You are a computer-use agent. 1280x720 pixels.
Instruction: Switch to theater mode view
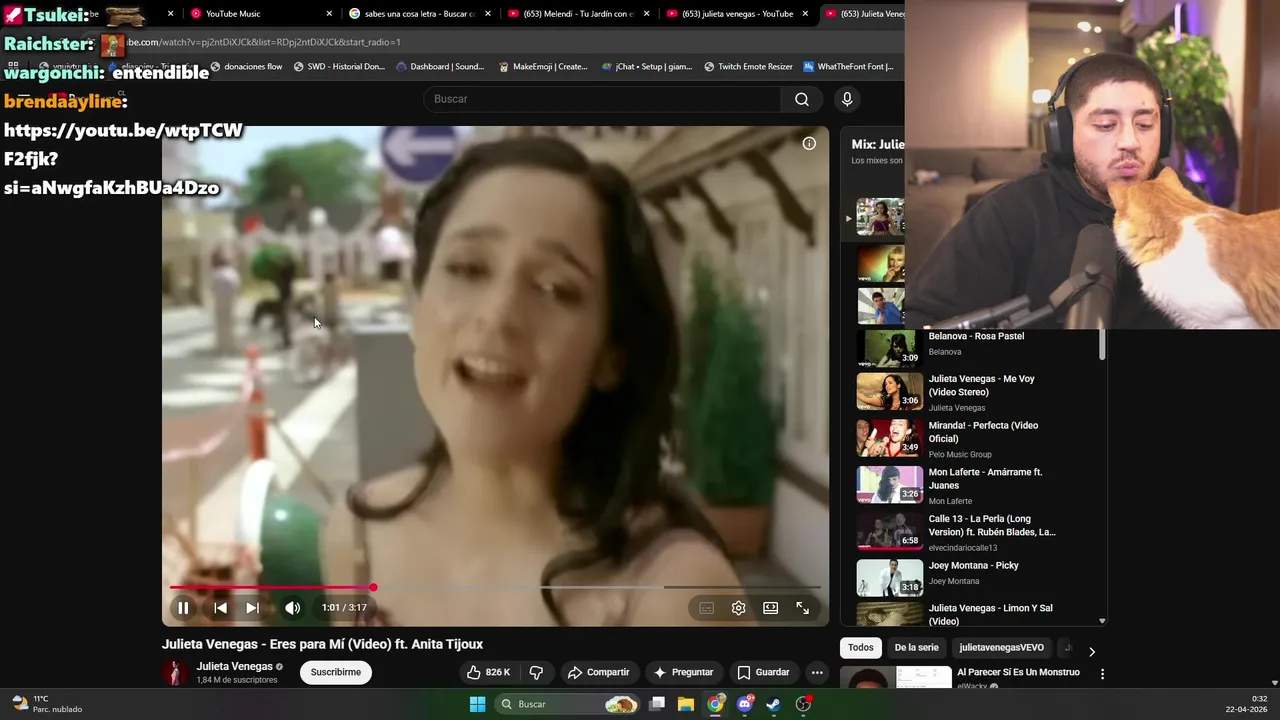(770, 608)
